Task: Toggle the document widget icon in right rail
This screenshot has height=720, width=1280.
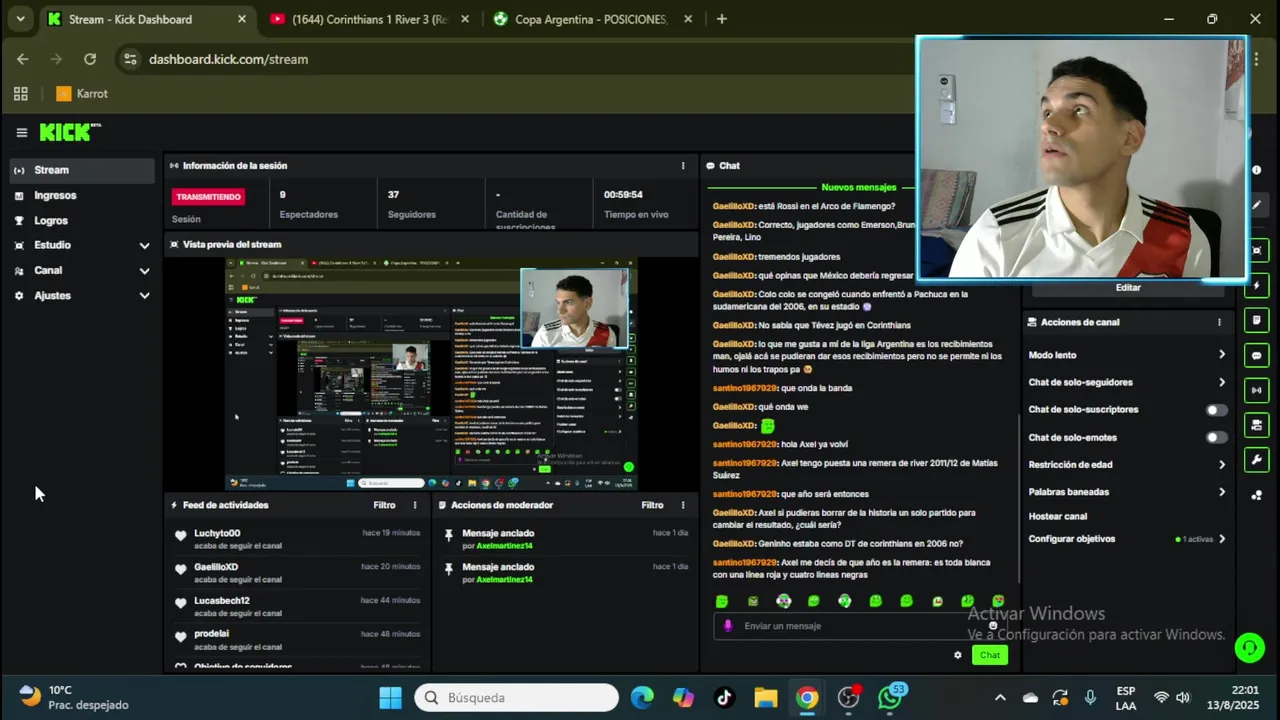Action: 1257,320
